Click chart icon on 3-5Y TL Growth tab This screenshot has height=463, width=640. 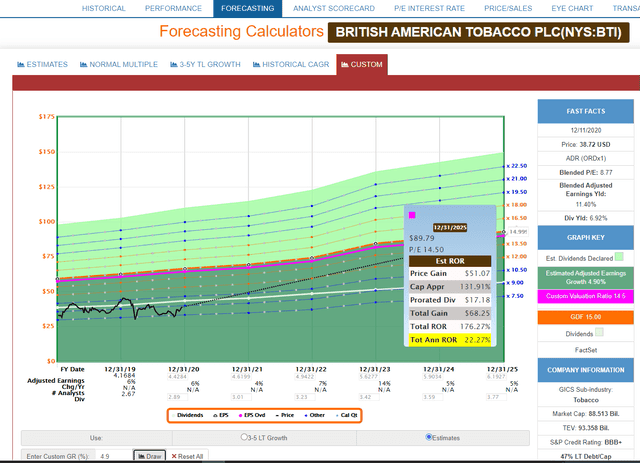coord(174,65)
